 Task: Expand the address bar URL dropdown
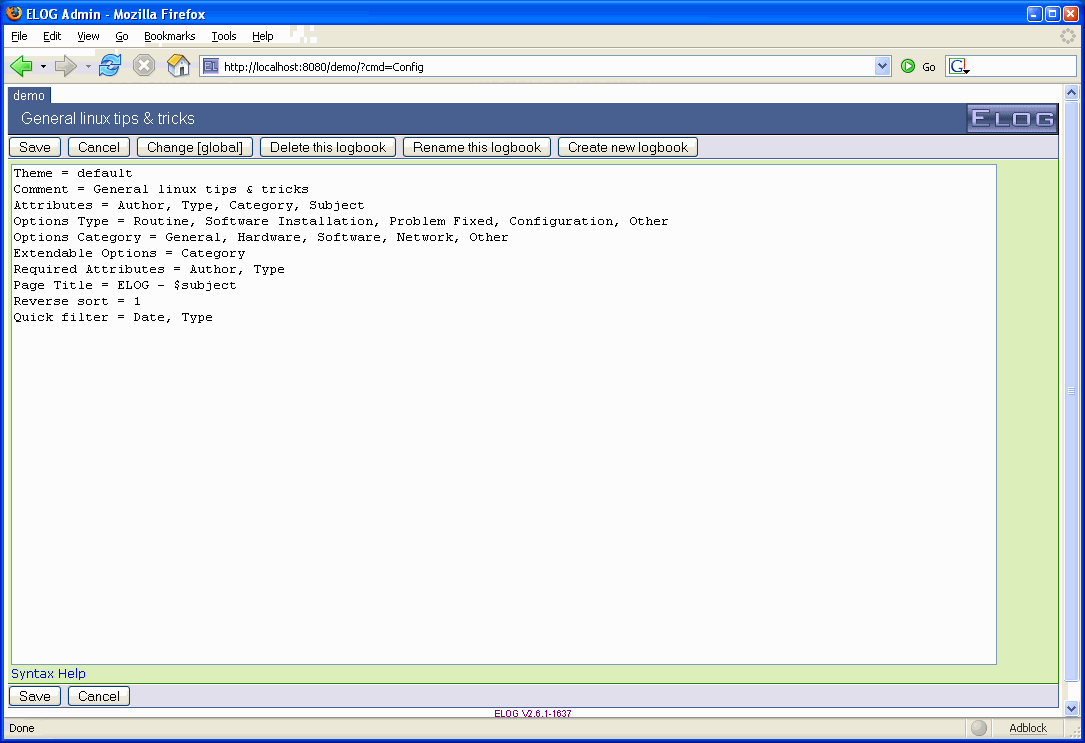click(882, 66)
